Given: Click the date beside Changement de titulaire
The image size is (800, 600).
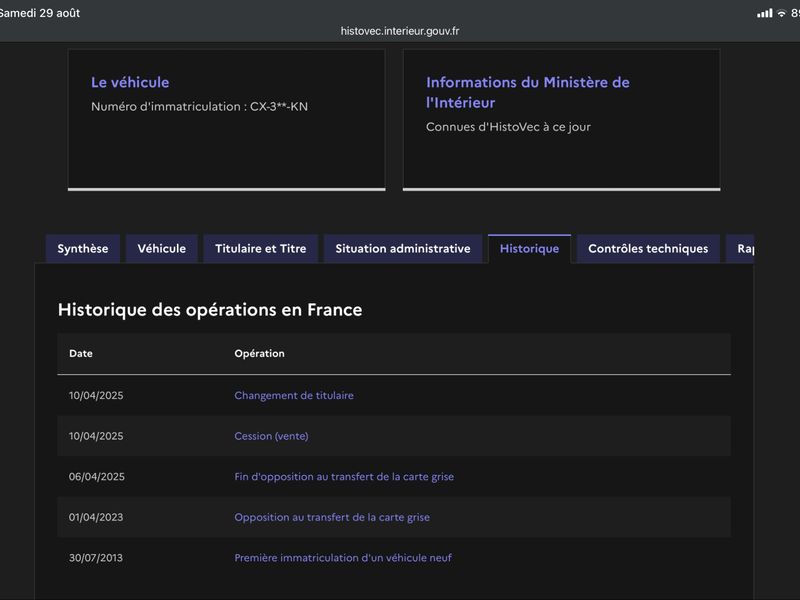Looking at the screenshot, I should pos(96,395).
